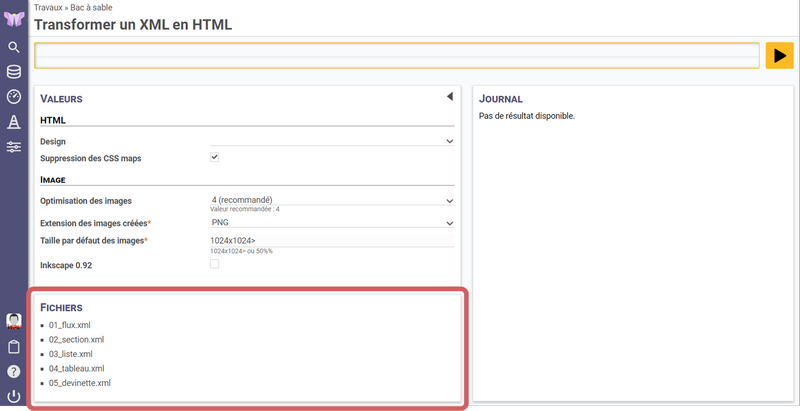
Task: Open the user avatar in the sidebar
Action: pyautogui.click(x=14, y=321)
